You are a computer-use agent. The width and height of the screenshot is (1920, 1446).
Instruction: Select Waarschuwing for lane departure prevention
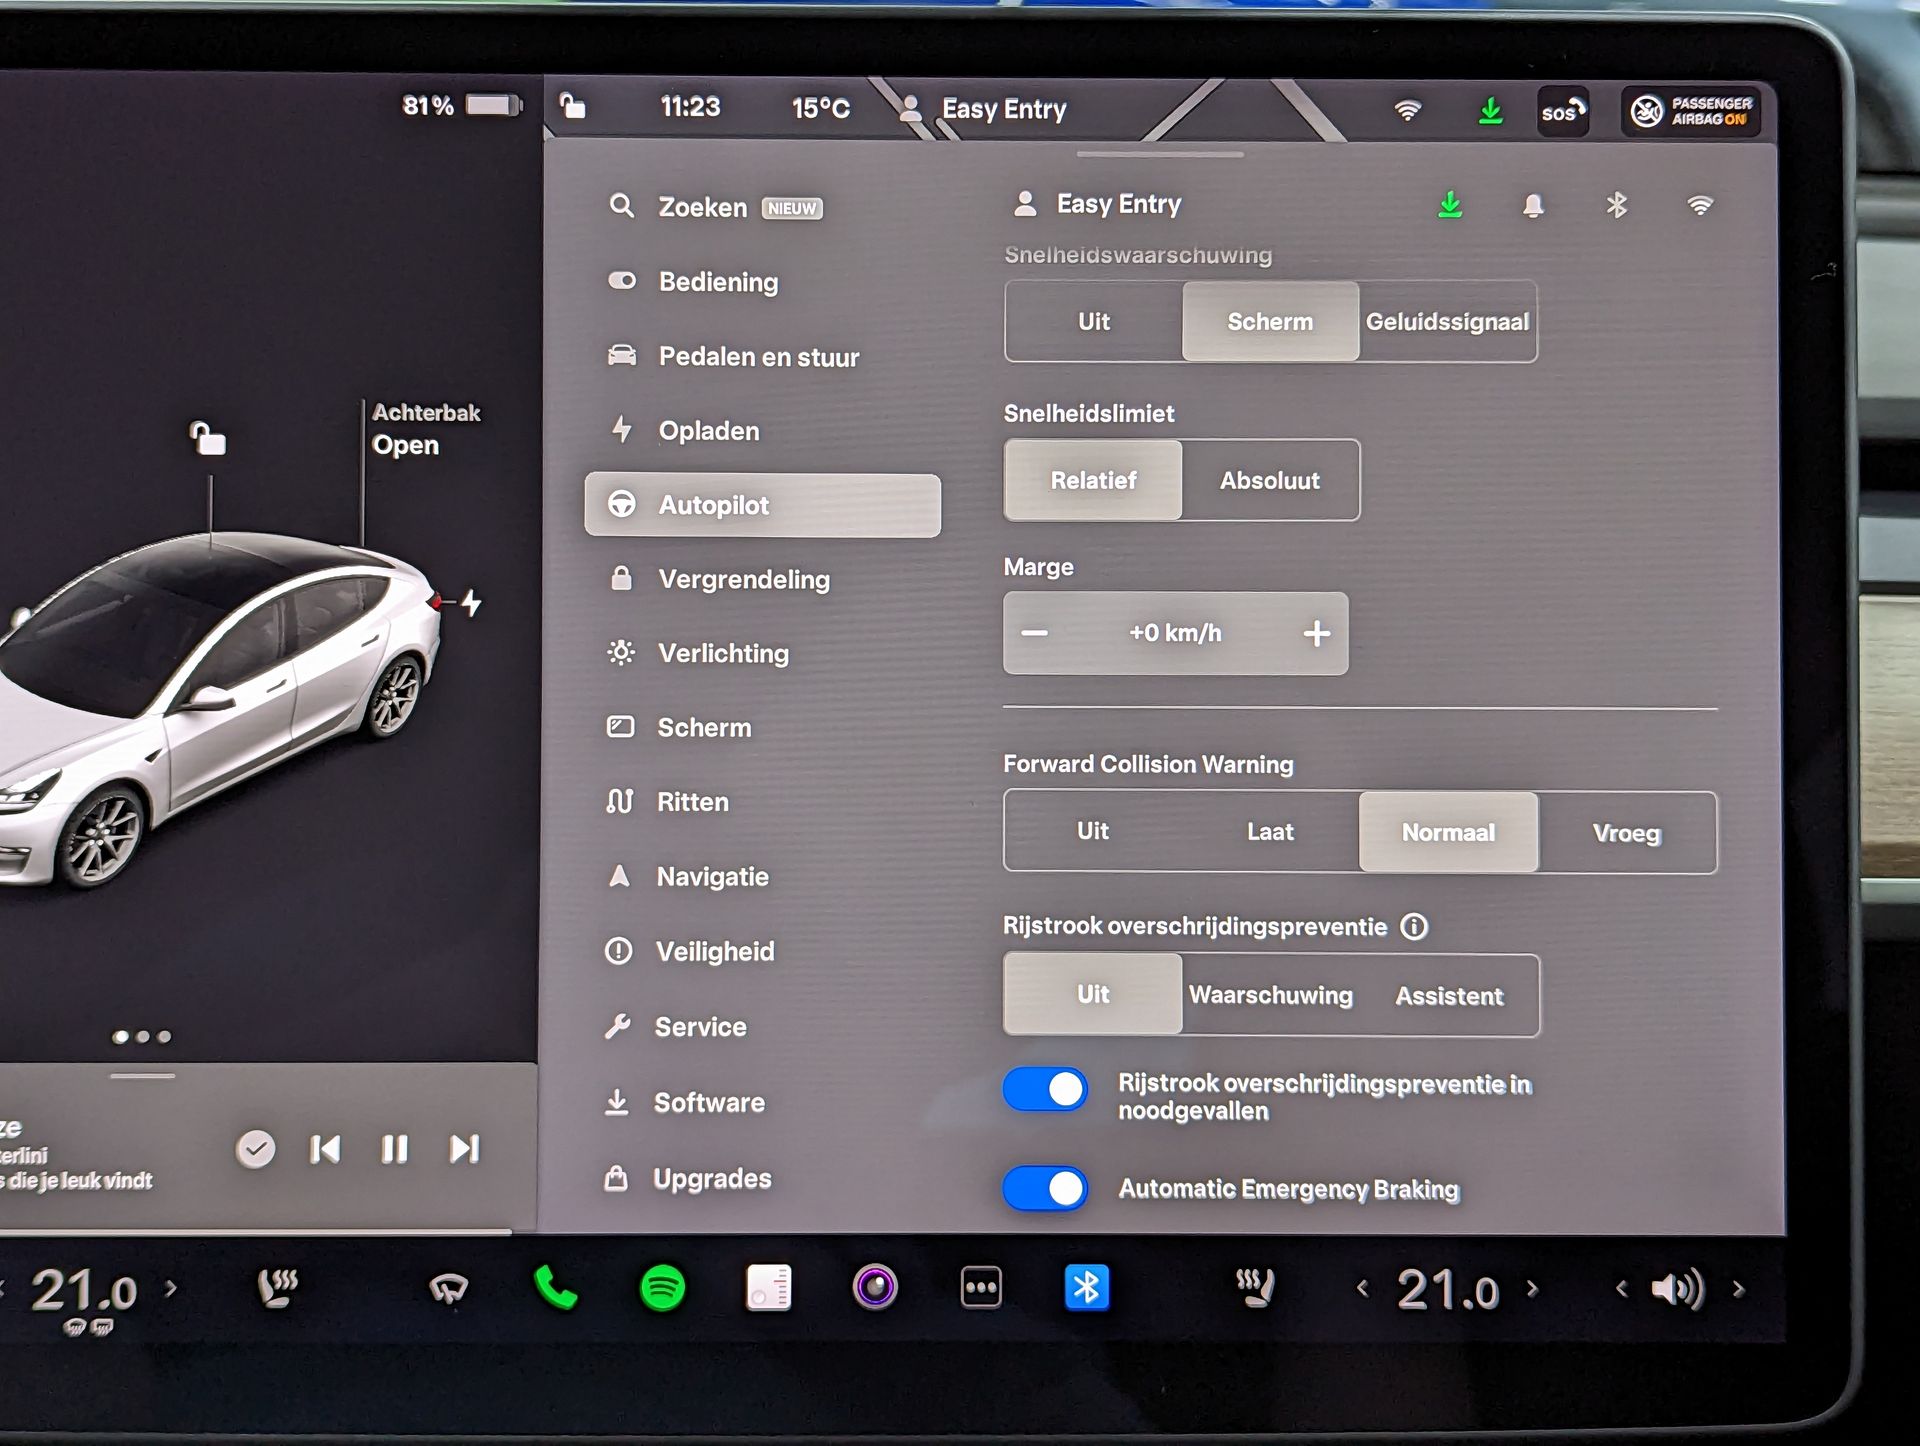coord(1270,996)
